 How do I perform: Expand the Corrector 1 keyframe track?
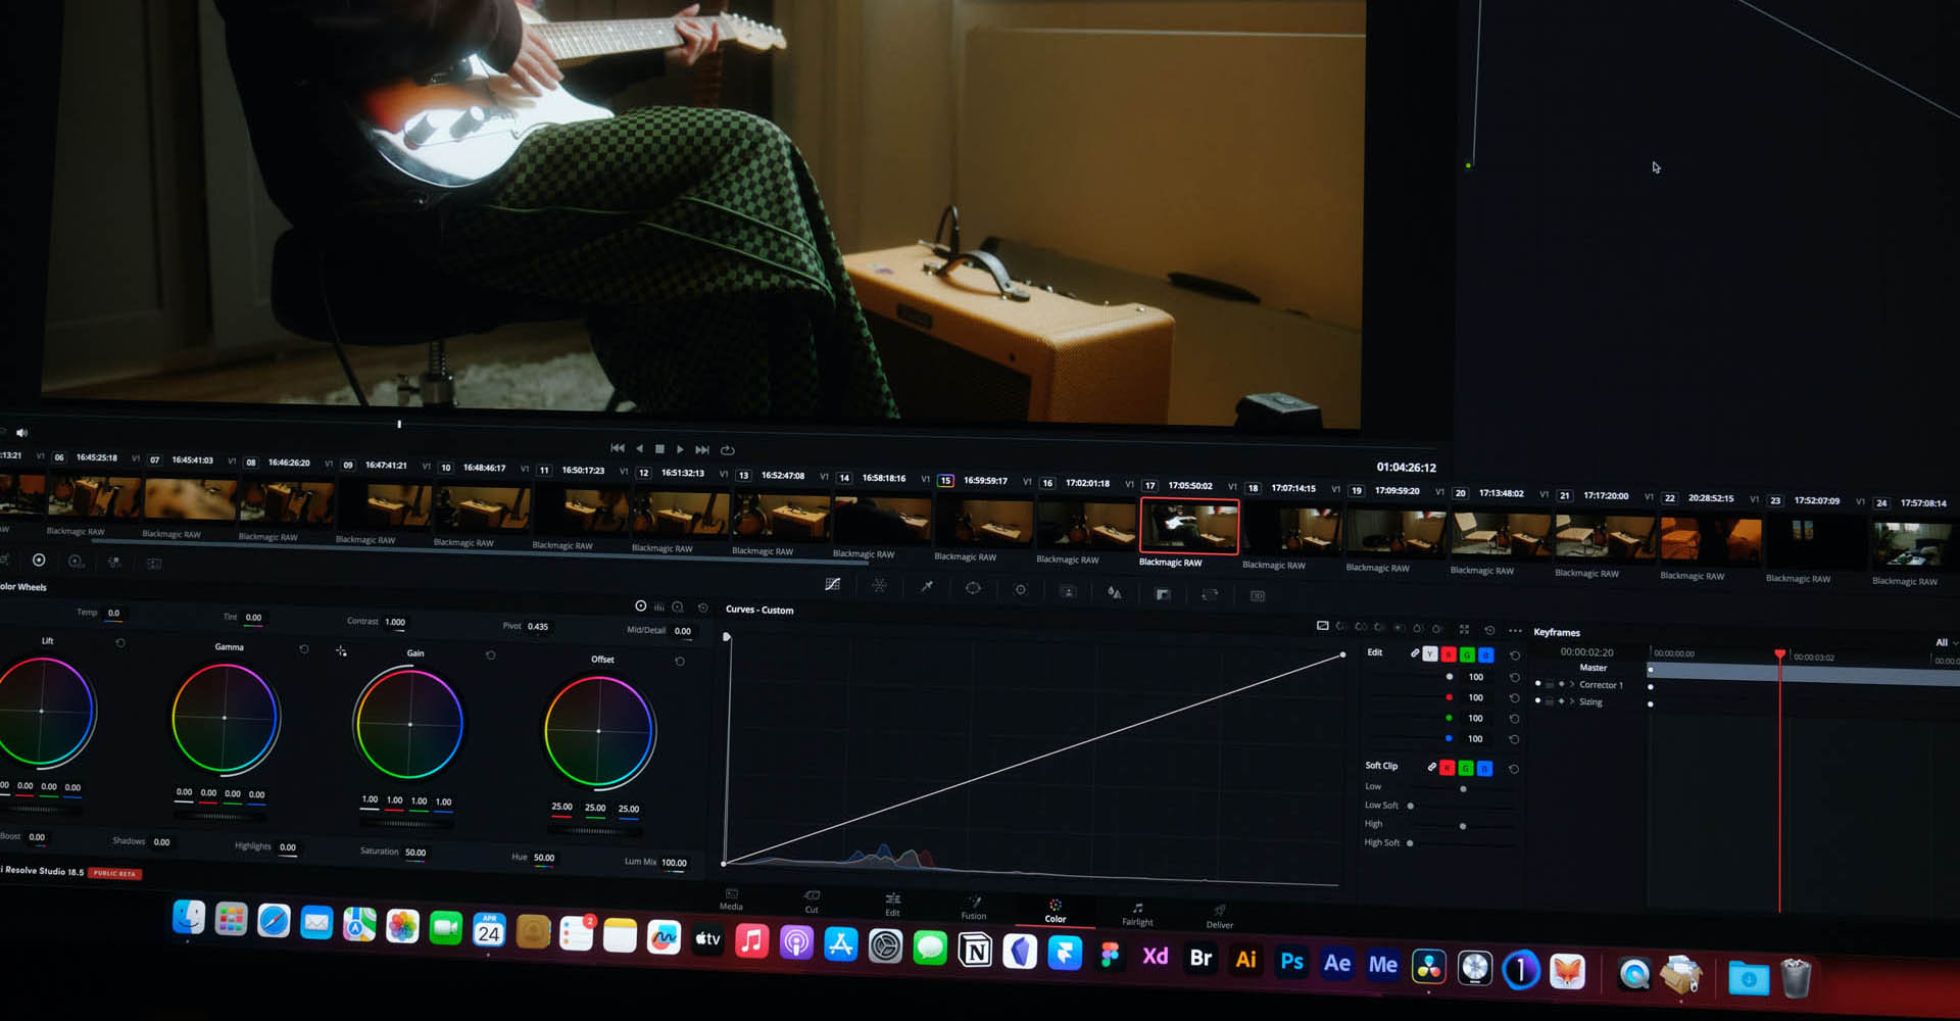[1572, 685]
